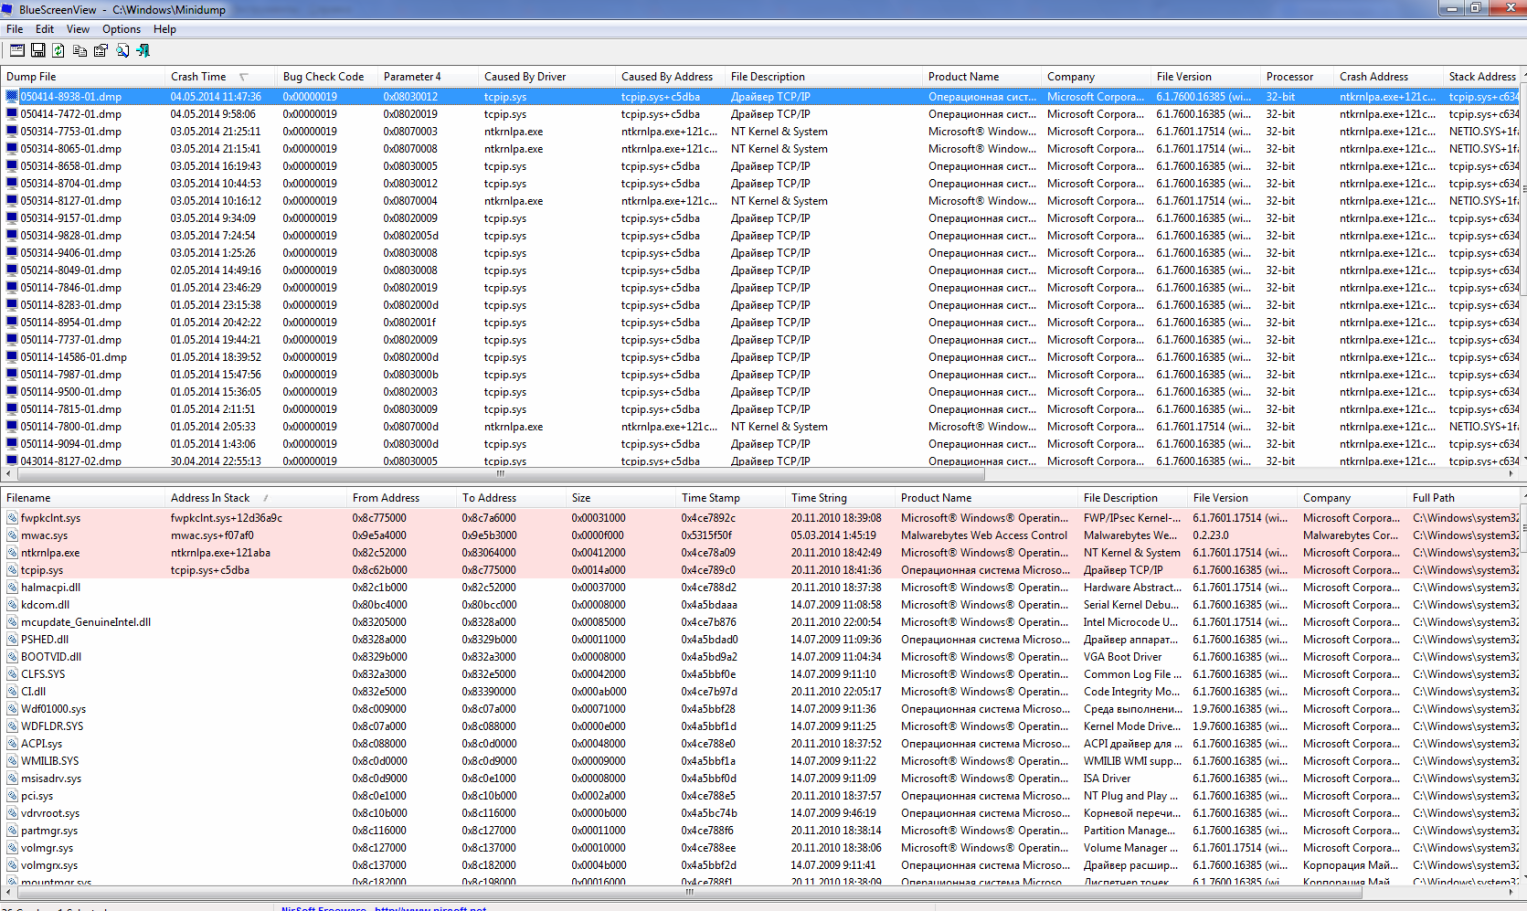Refresh the crash list with the toolbar icon
The width and height of the screenshot is (1527, 911).
[x=58, y=50]
